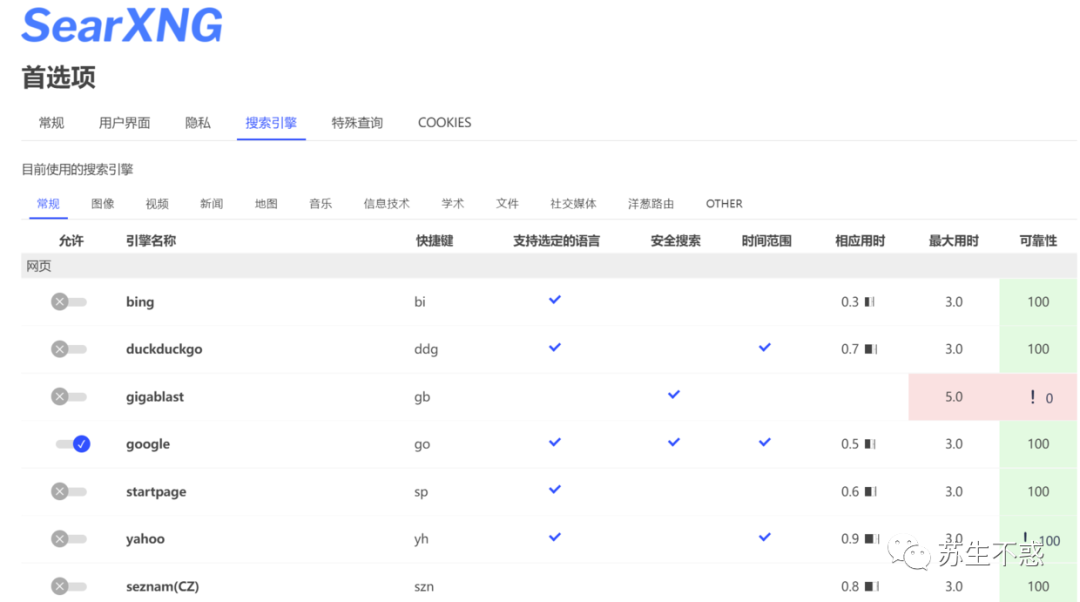Click google's time range checkmark
Screen dimensions: 1080x602
(765, 442)
